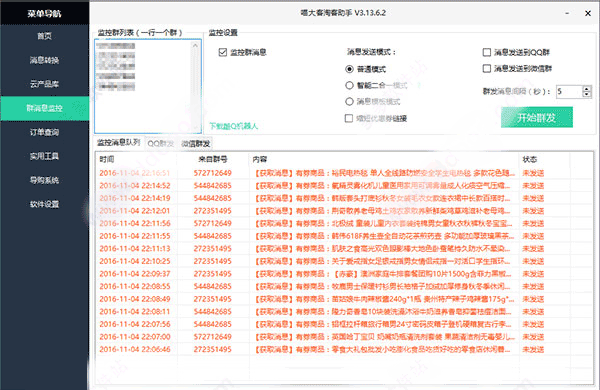The height and width of the screenshot is (390, 600).
Task: Increase the 群发消息间隔 seconds value
Action: pyautogui.click(x=587, y=88)
